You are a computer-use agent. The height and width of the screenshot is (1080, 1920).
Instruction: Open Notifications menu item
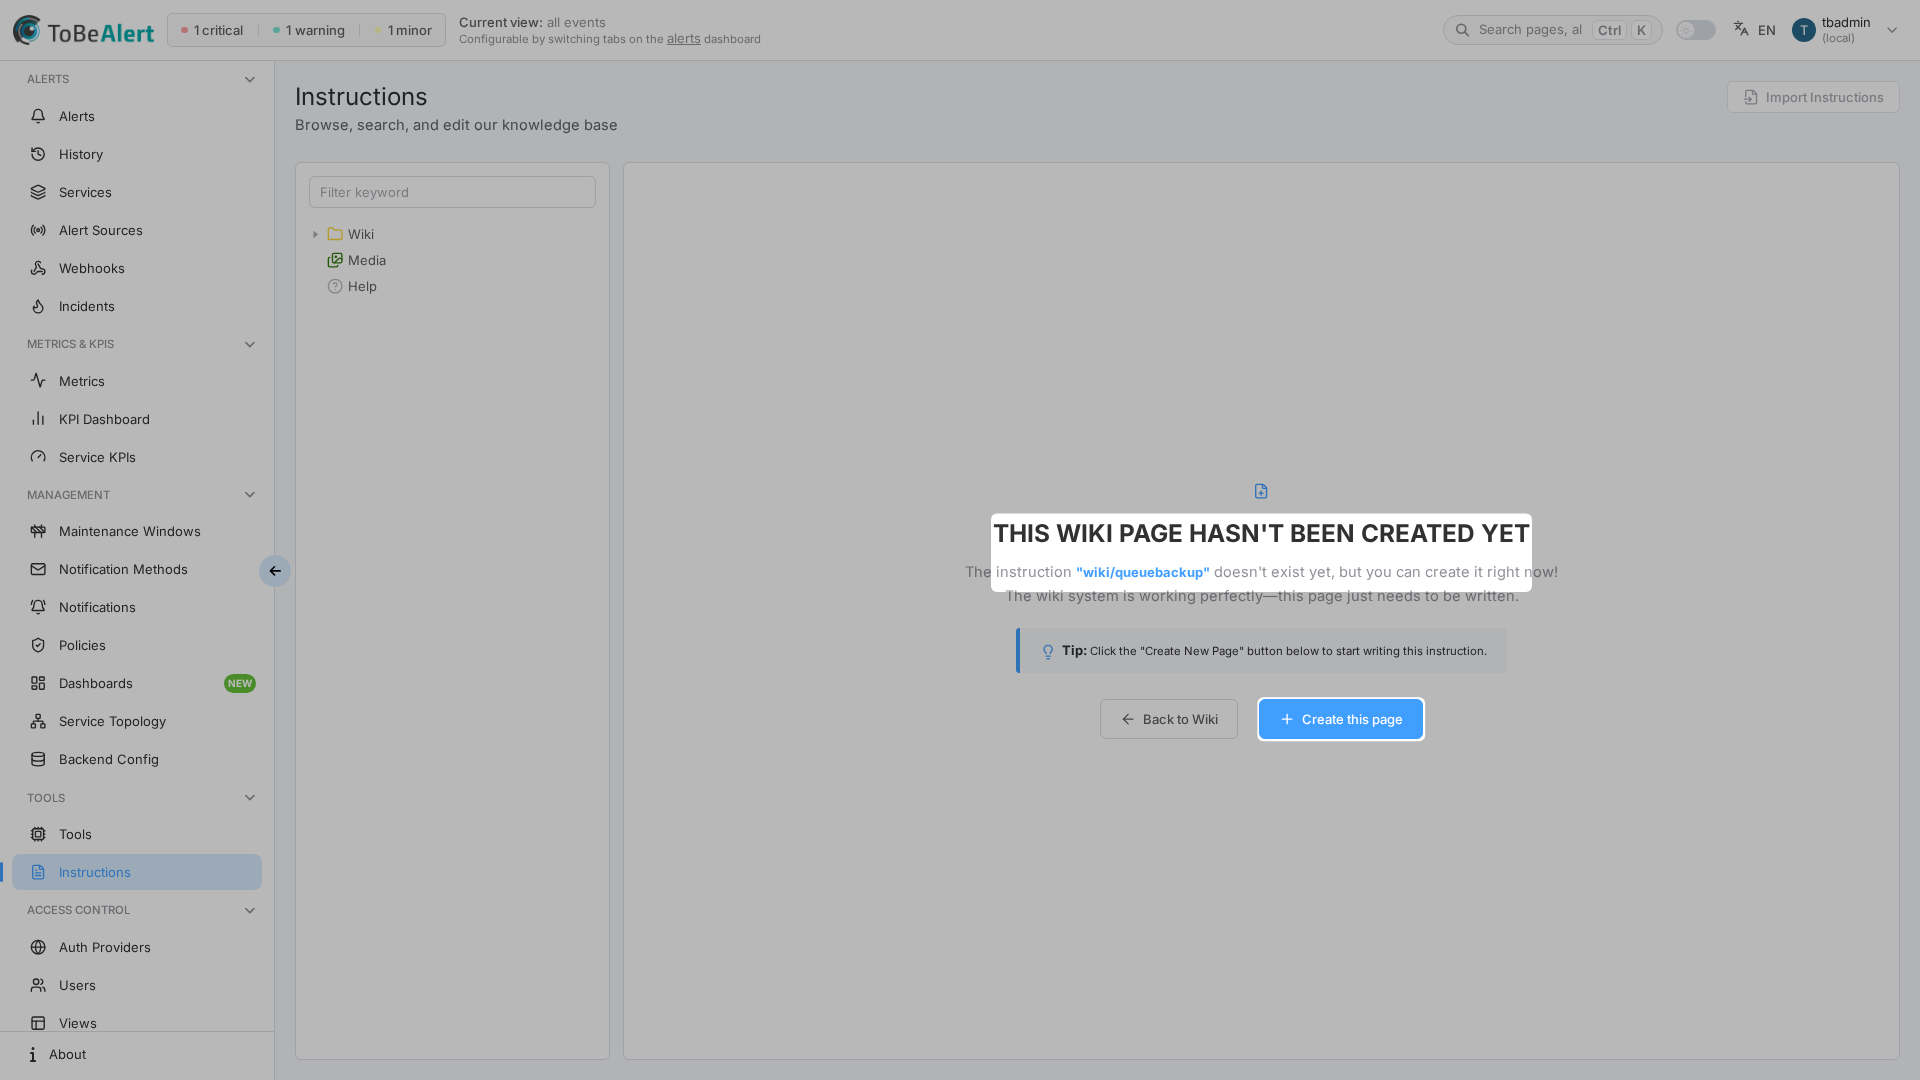point(137,607)
